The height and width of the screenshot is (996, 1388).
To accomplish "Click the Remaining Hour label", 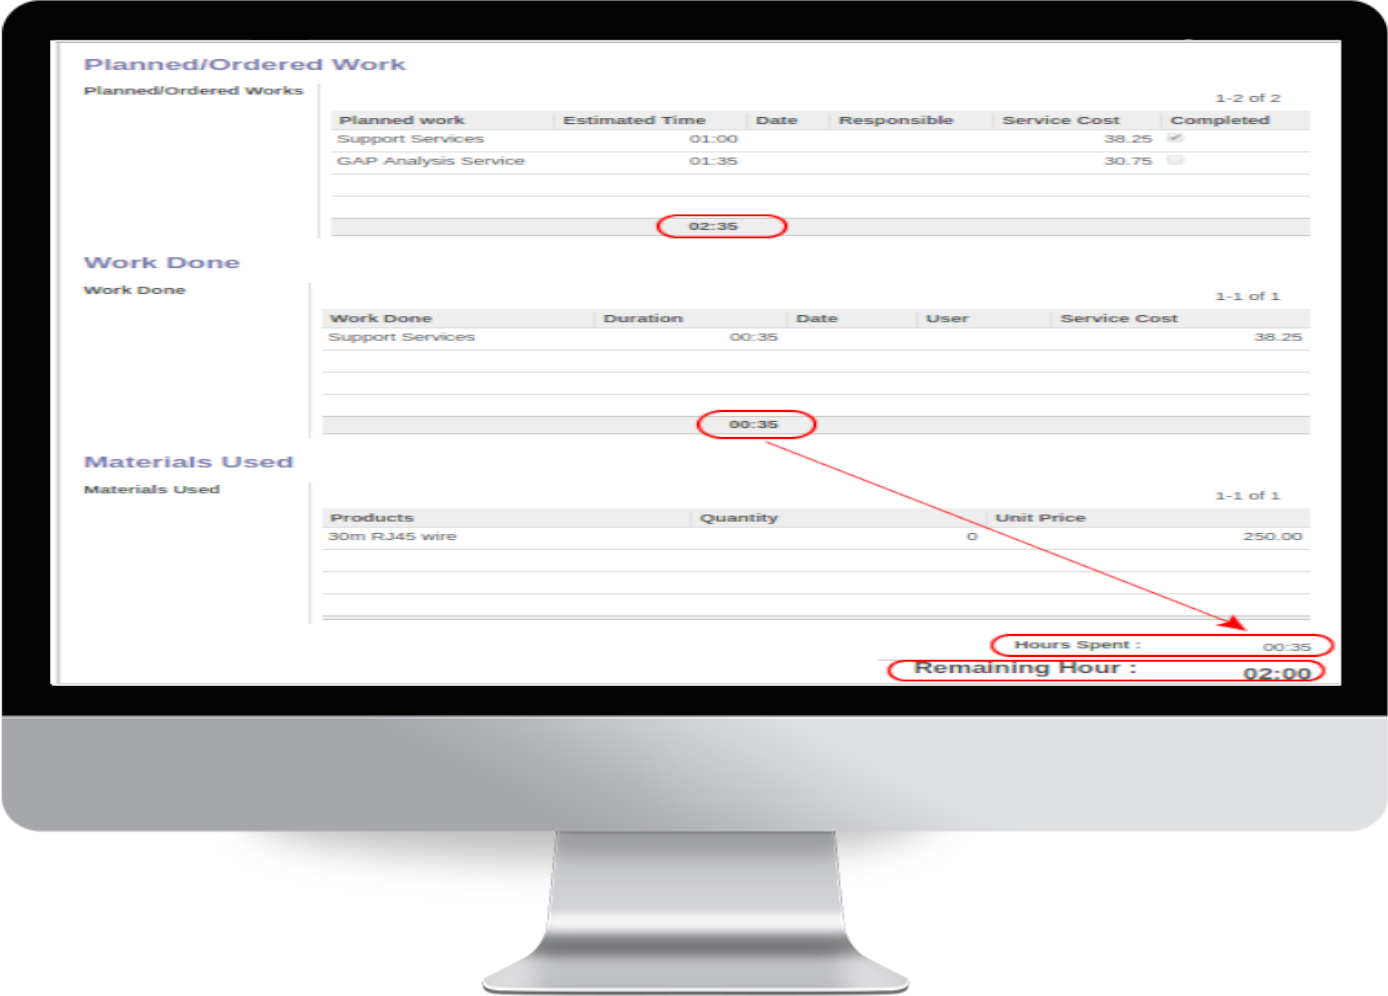I will tap(1025, 667).
